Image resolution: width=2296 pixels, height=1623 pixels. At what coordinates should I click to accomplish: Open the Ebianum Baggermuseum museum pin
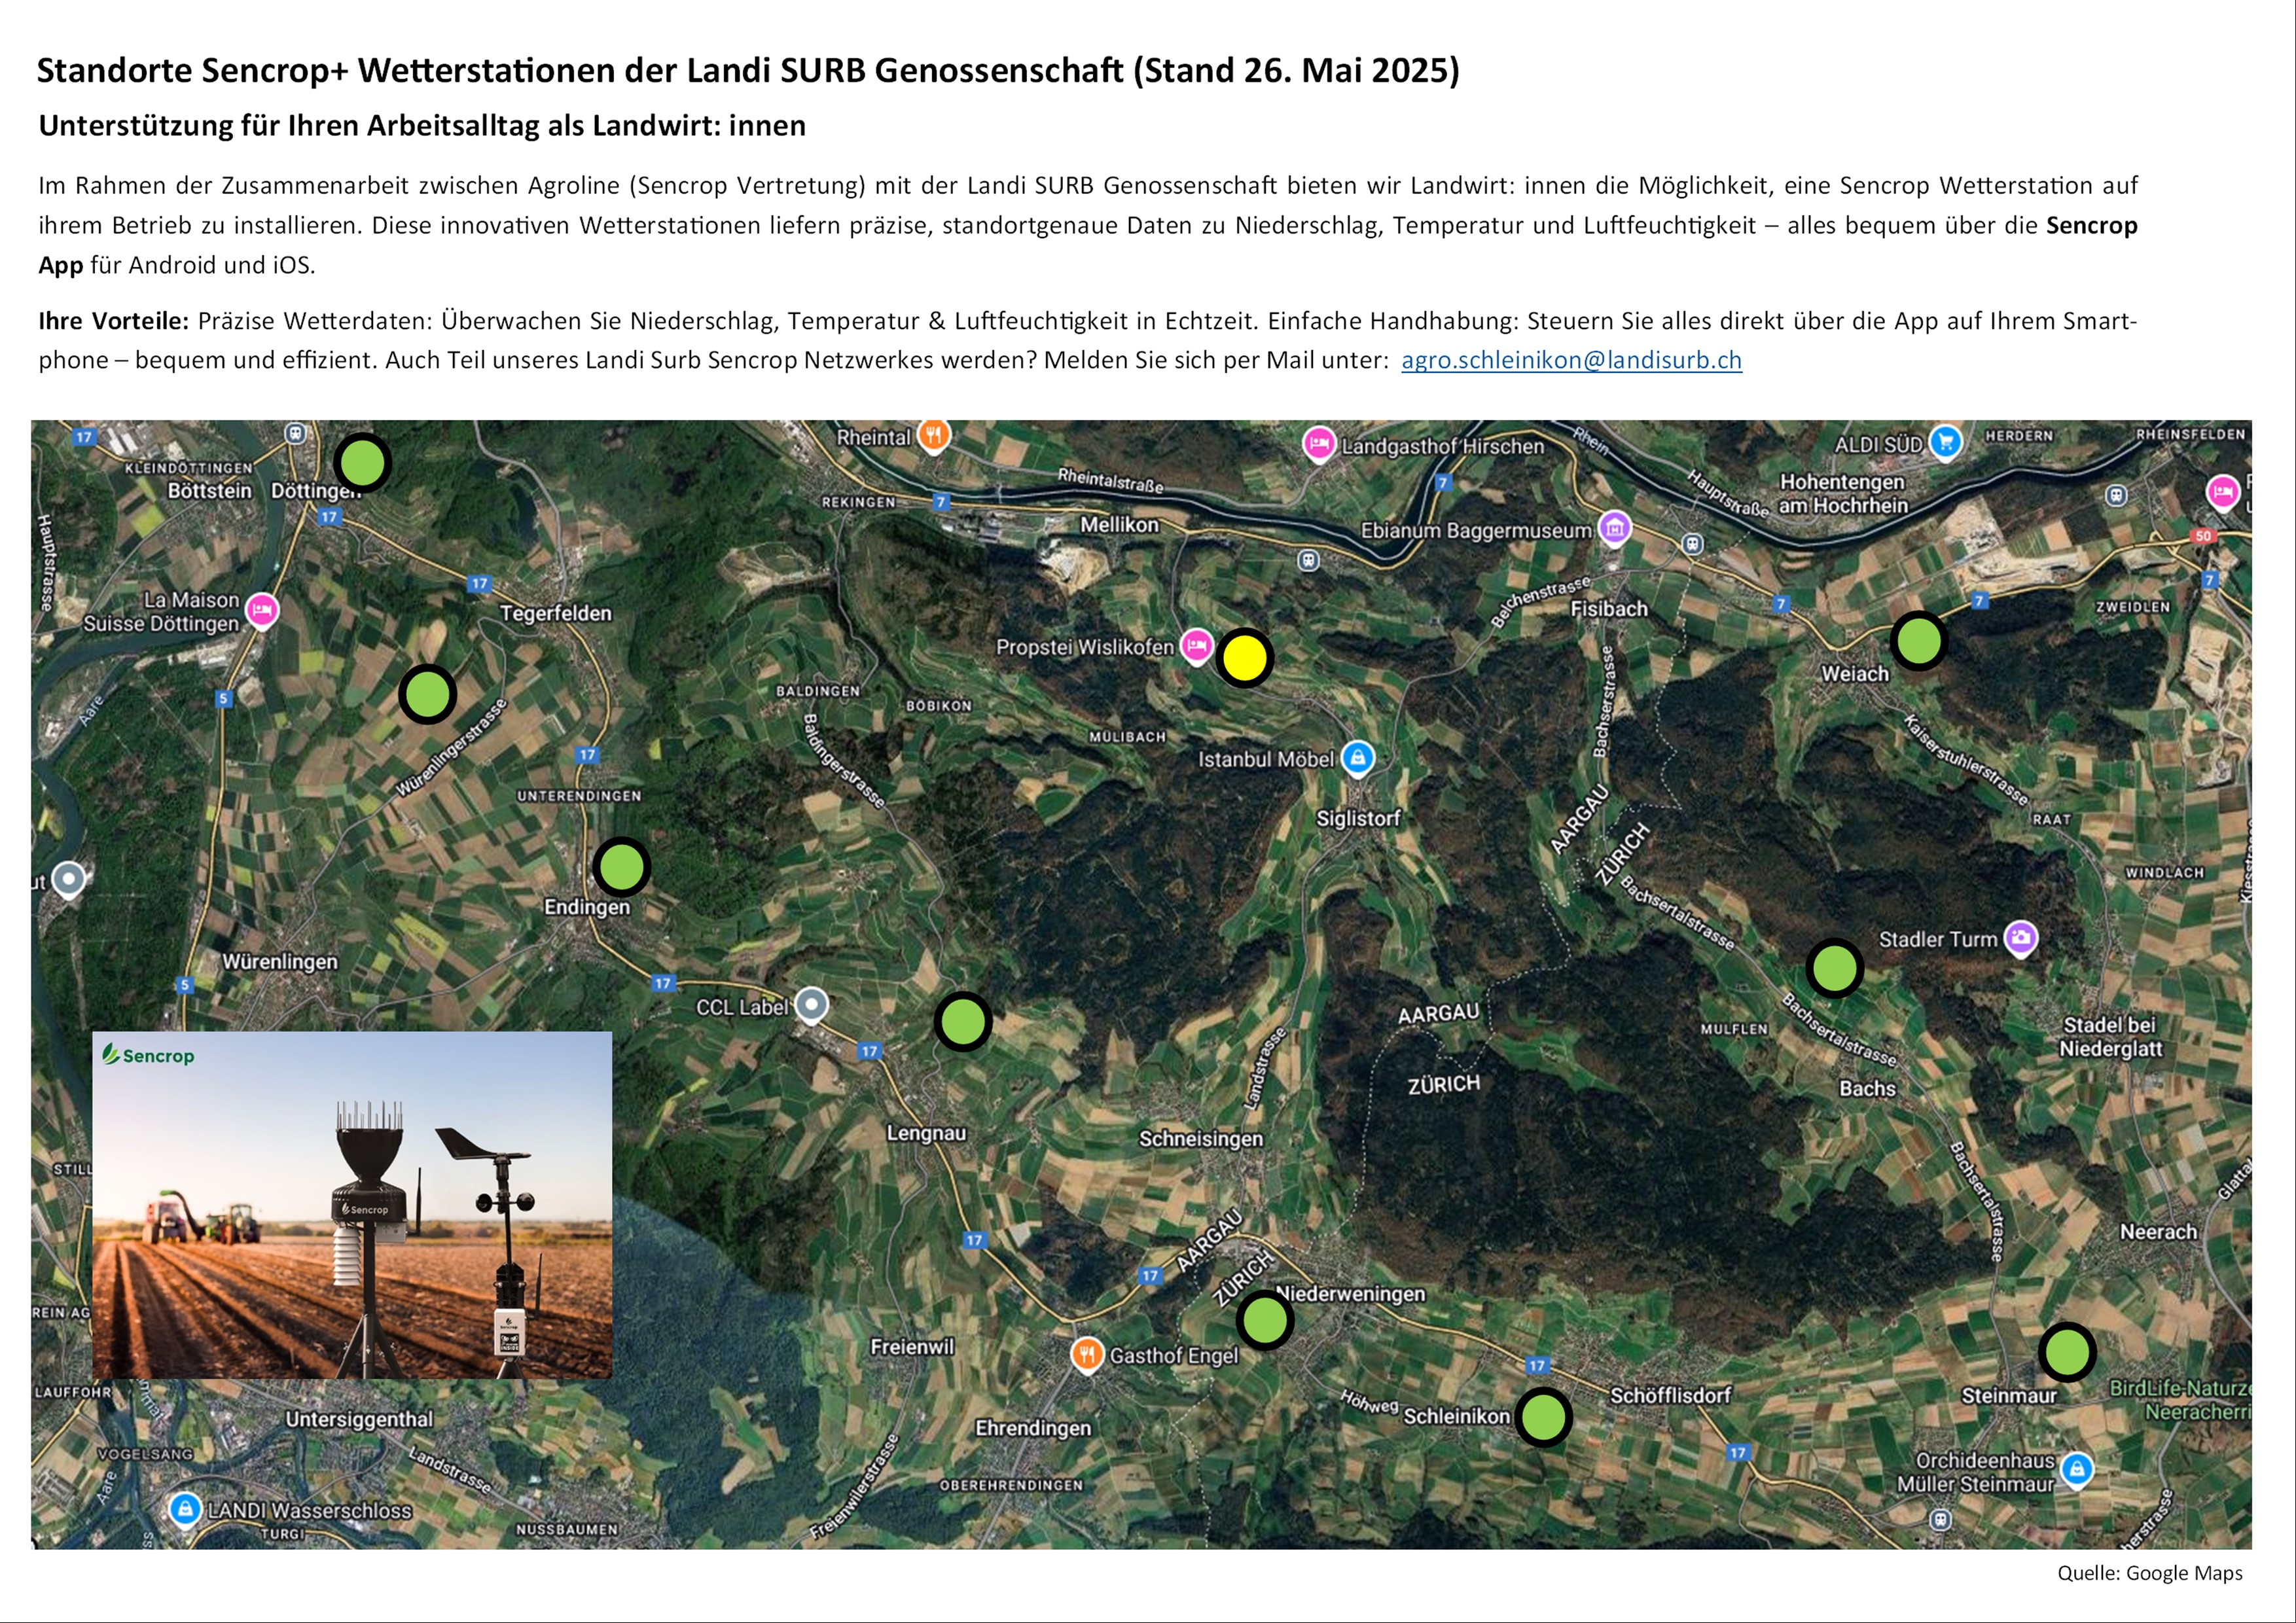pos(1614,528)
